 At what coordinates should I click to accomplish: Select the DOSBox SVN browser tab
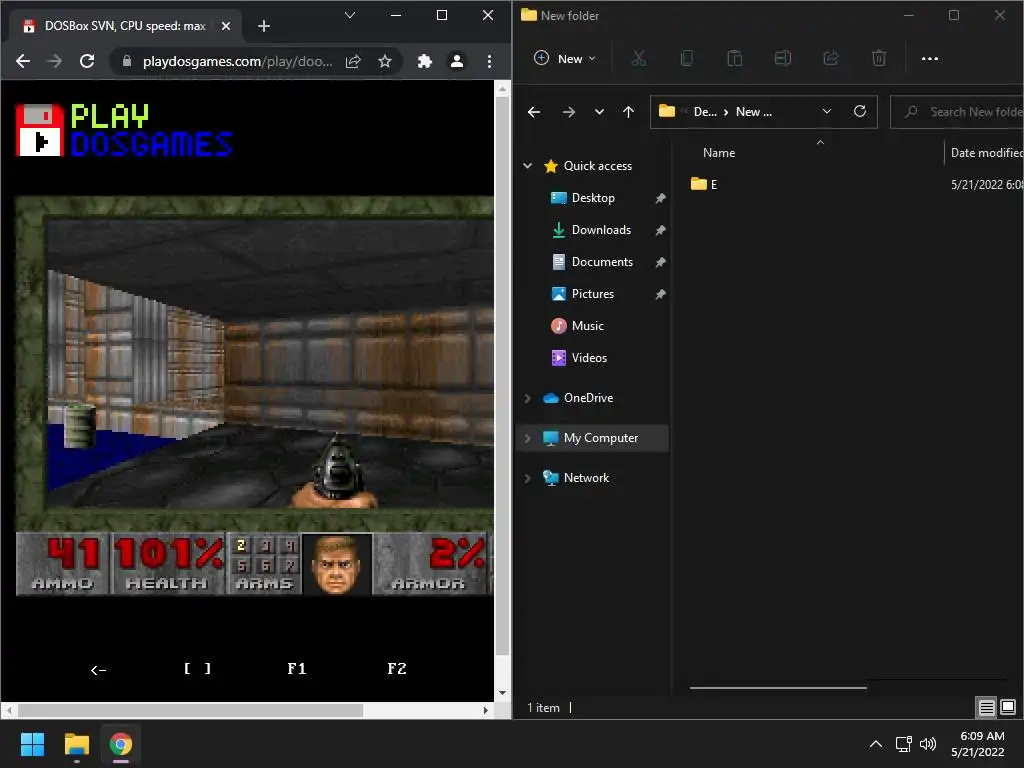tap(125, 26)
